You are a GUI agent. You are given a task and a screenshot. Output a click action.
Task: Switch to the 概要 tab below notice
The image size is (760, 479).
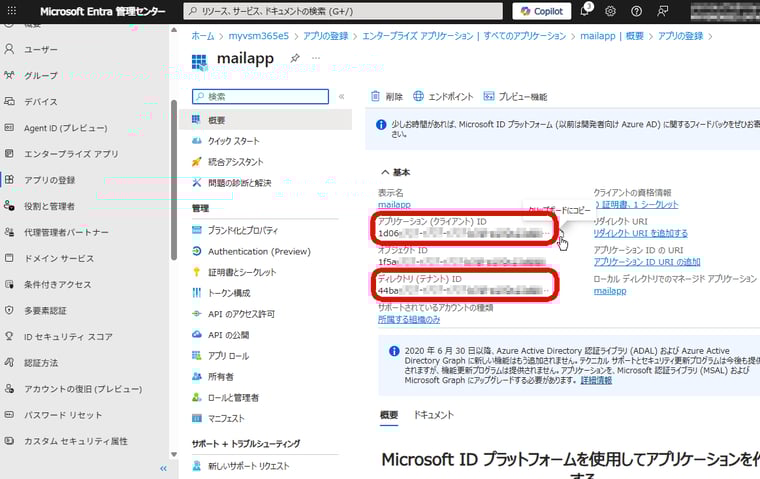pyautogui.click(x=389, y=415)
